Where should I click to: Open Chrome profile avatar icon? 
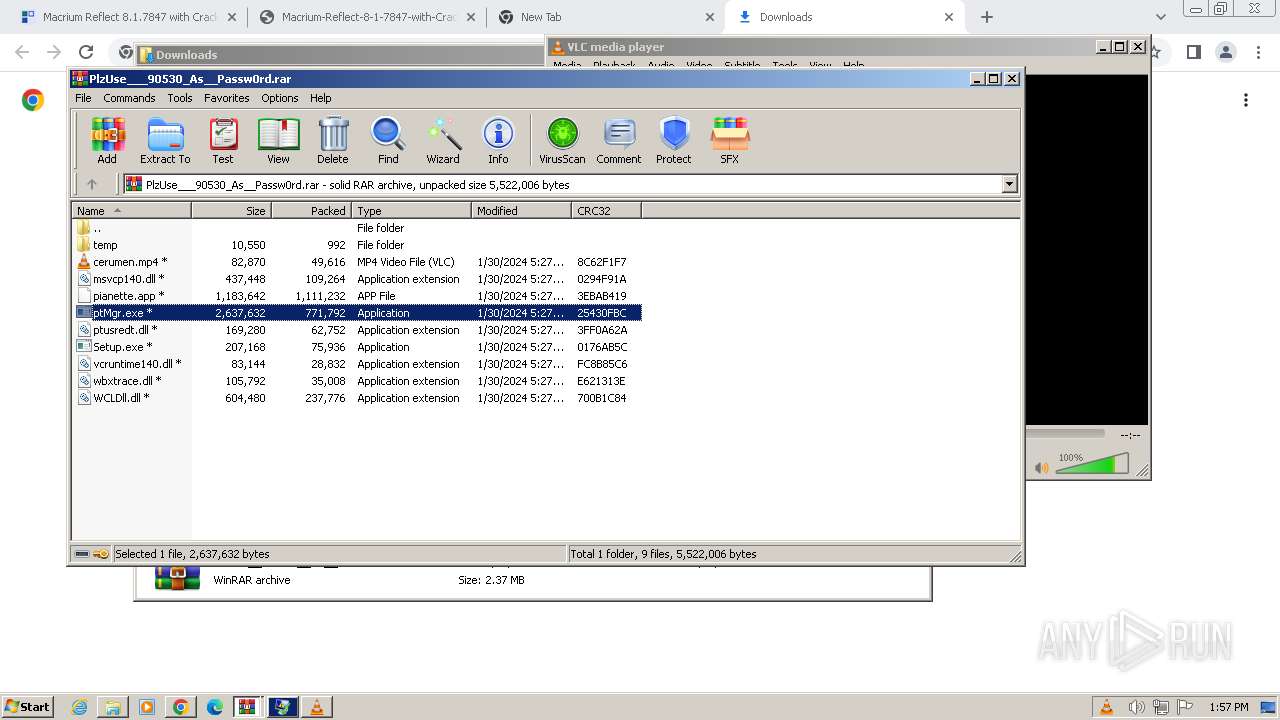pos(1225,52)
